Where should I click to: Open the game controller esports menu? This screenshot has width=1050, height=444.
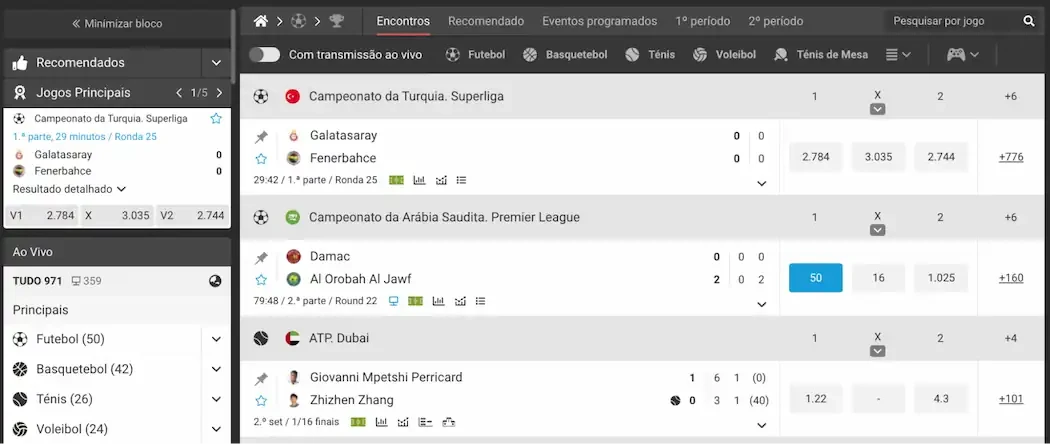pos(962,55)
